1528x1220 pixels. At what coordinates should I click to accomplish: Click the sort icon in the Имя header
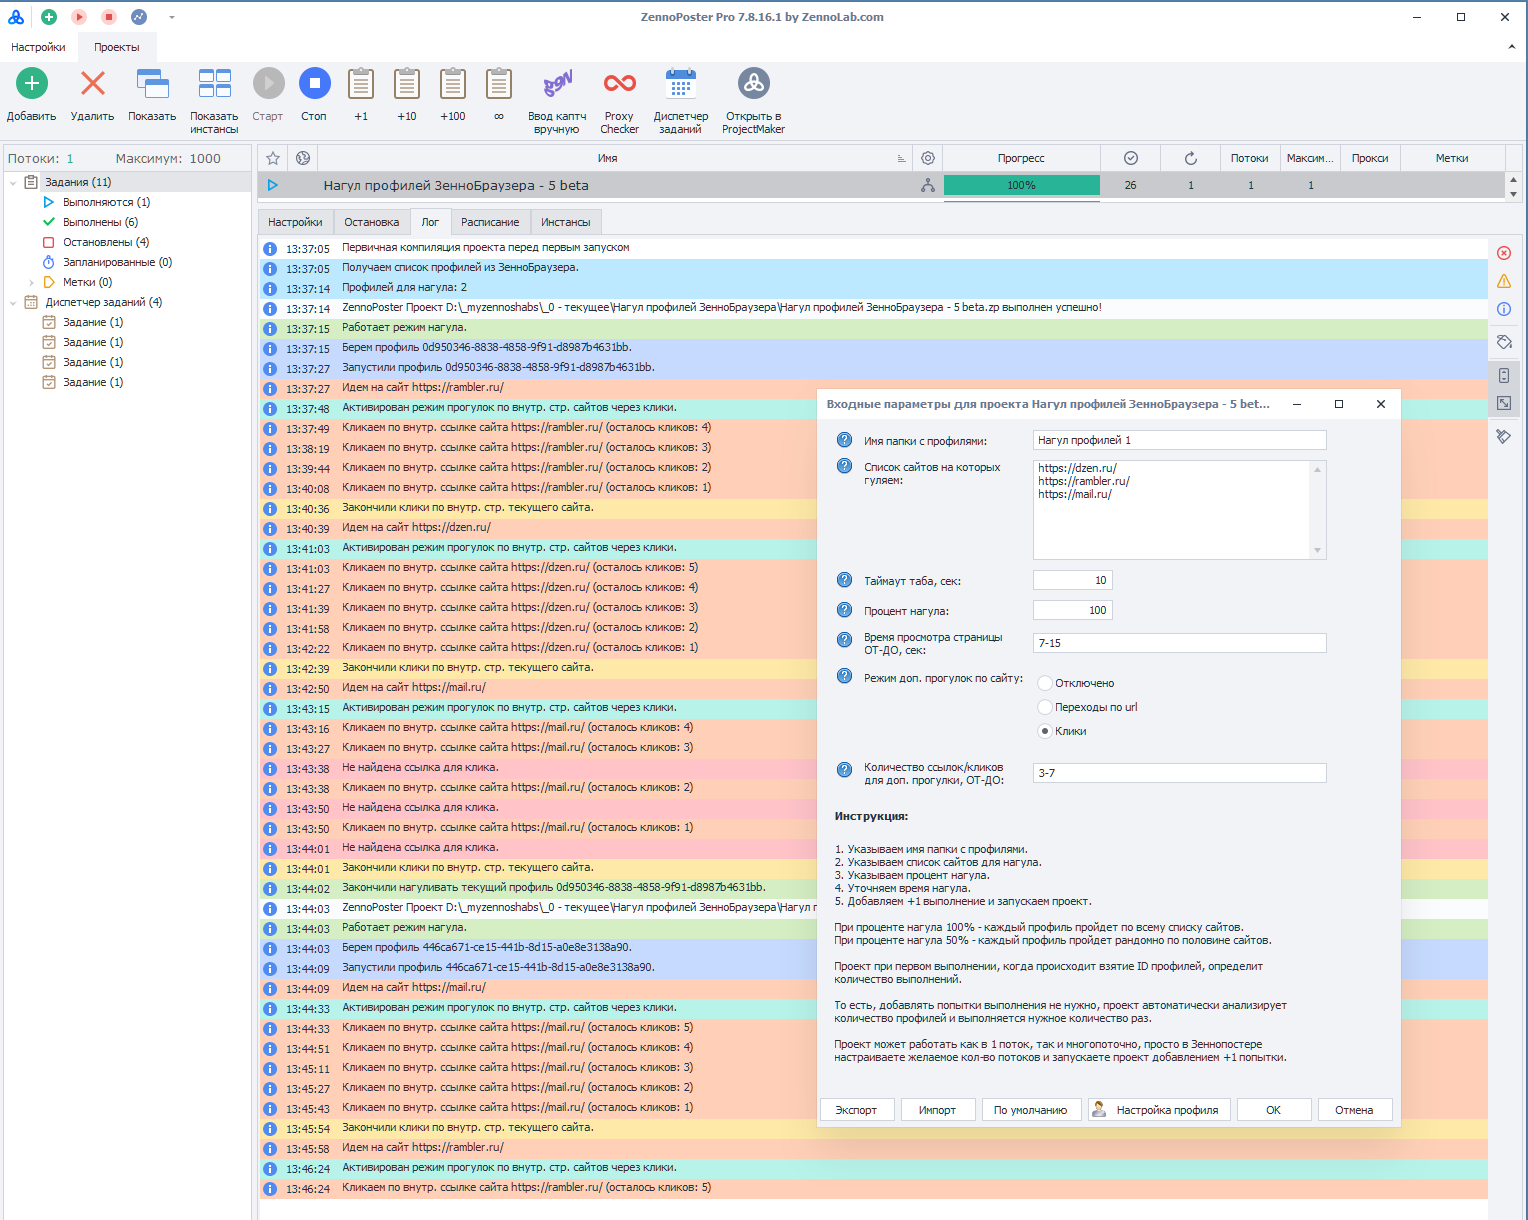click(901, 158)
